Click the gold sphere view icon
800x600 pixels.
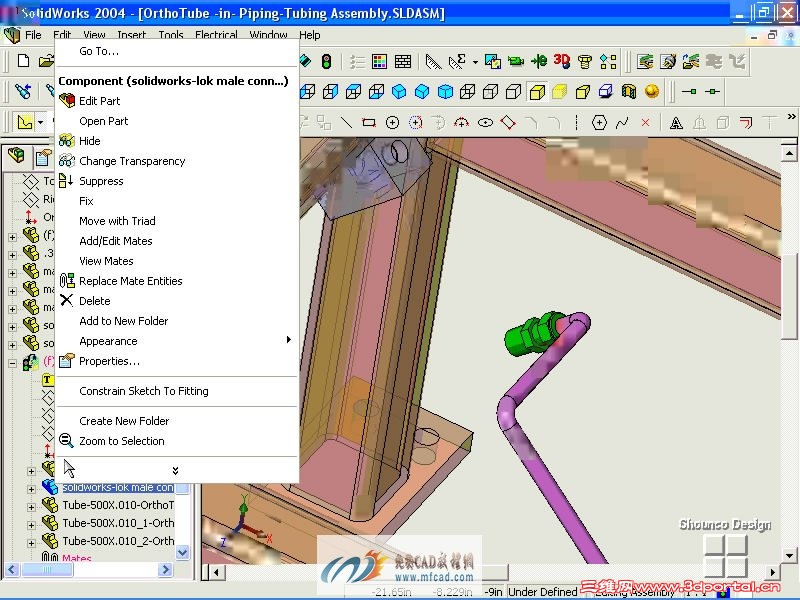click(x=652, y=91)
